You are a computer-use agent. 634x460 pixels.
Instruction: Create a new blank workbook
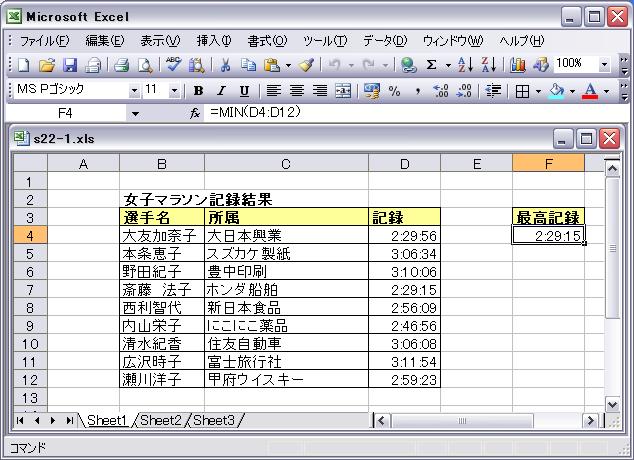pyautogui.click(x=23, y=65)
